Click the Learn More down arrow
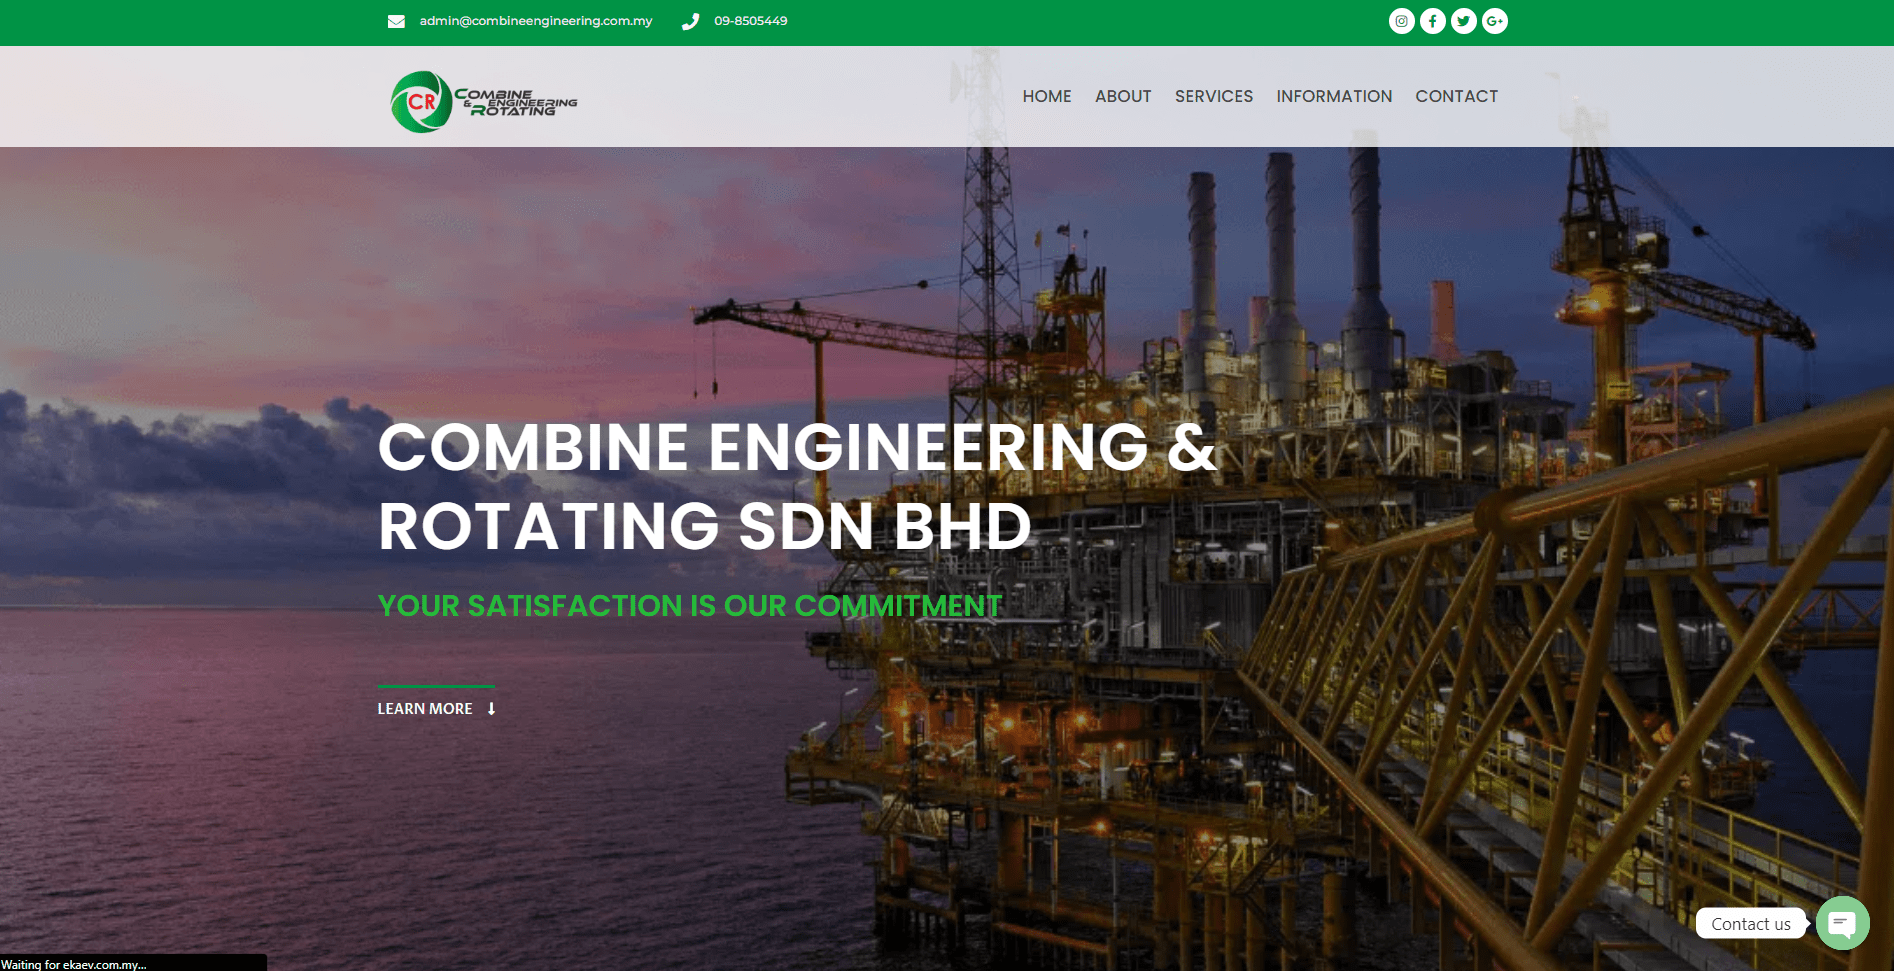 (491, 709)
